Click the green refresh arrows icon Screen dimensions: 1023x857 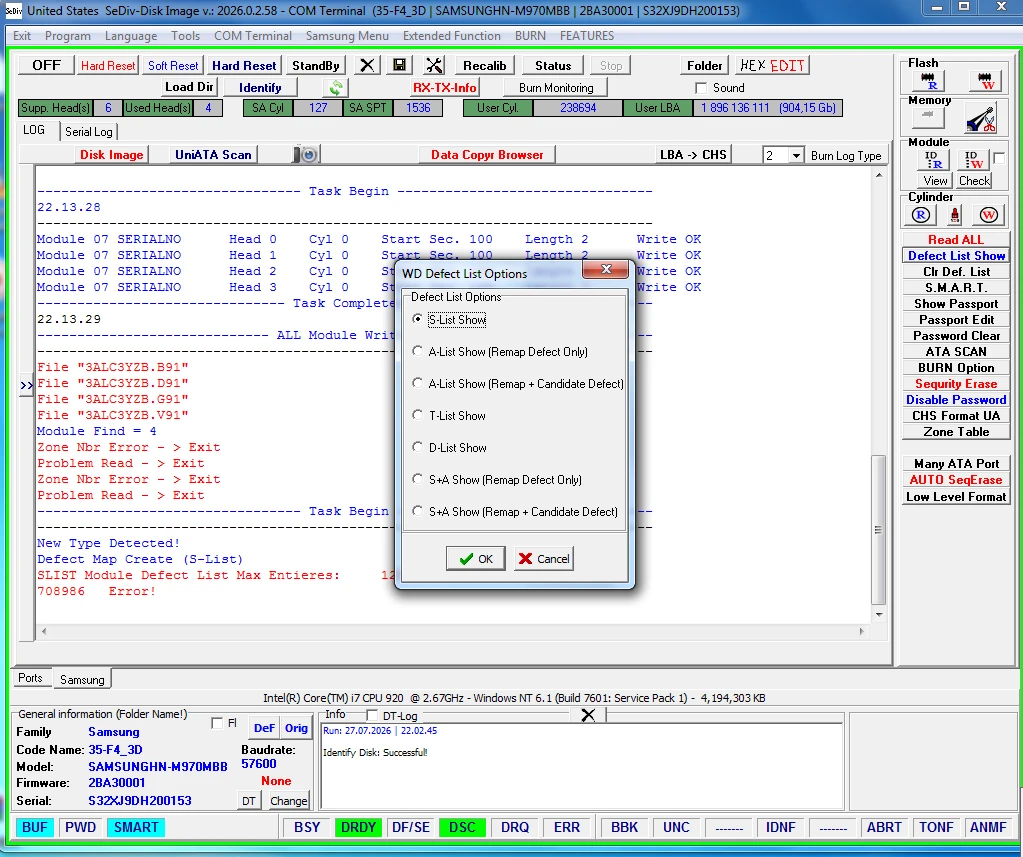click(x=335, y=87)
